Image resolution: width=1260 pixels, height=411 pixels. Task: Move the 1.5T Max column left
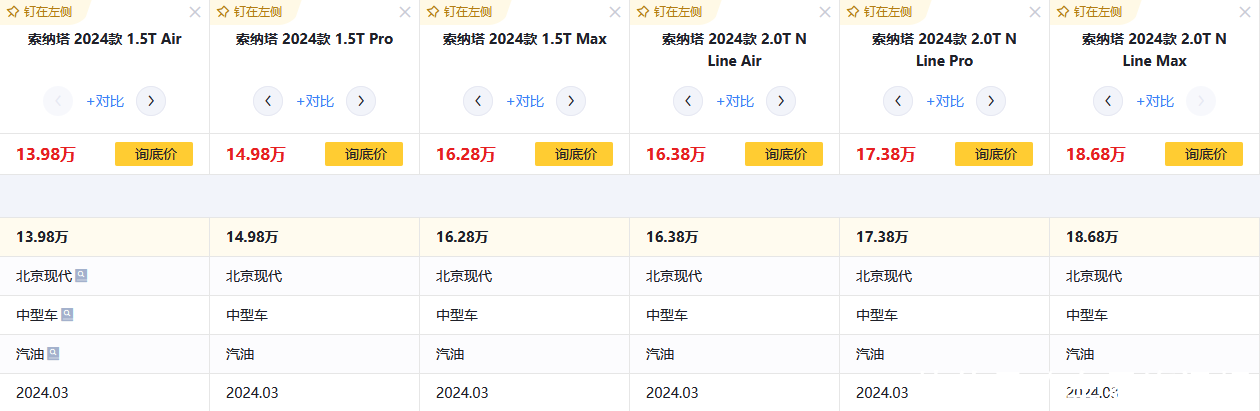click(x=478, y=101)
